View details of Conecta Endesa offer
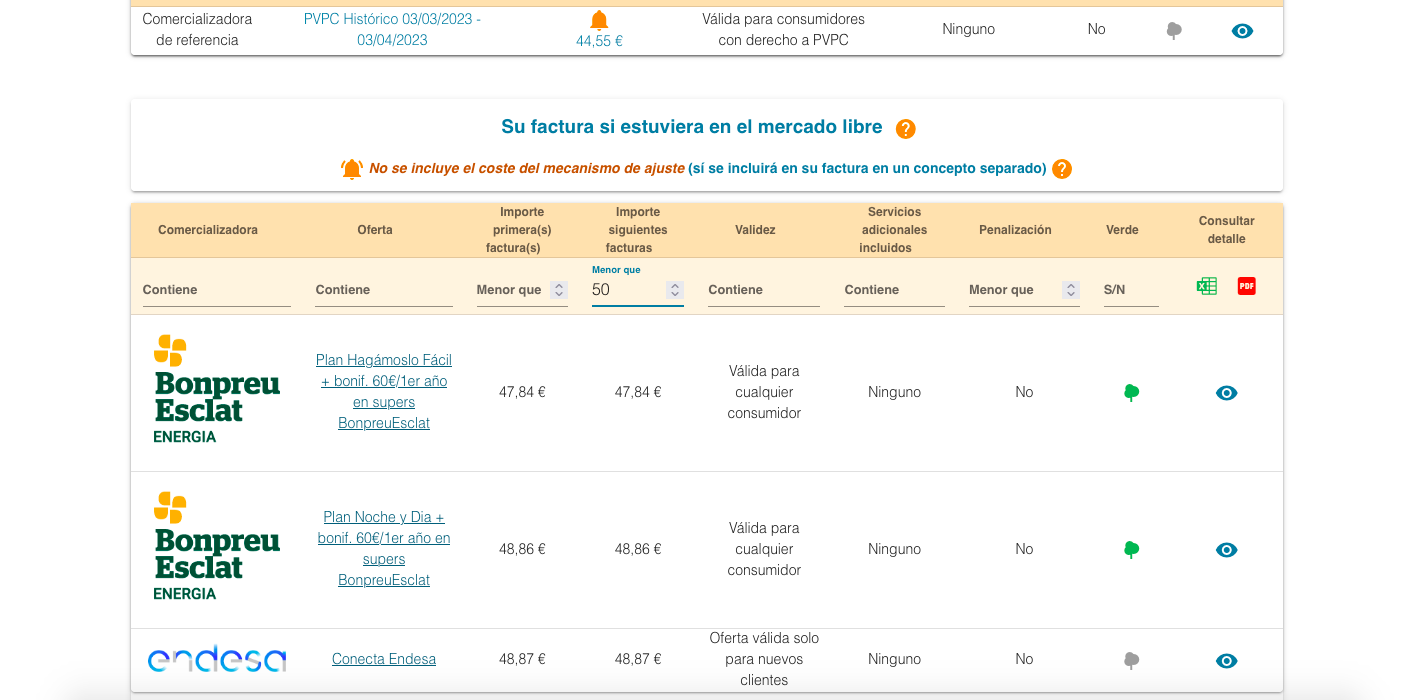Screen dimensions: 1415x700 1227,661
